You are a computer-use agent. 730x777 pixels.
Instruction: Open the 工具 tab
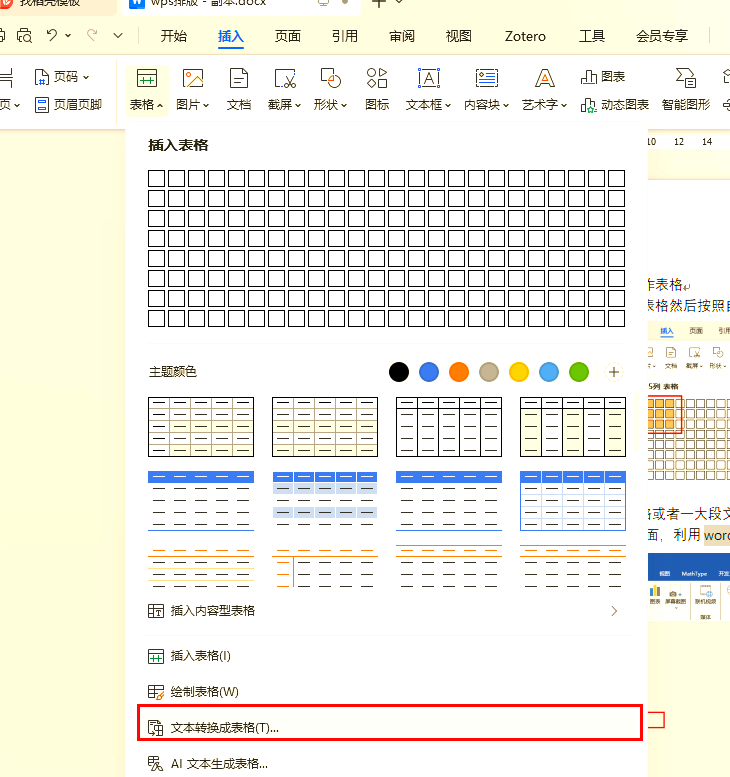point(592,36)
